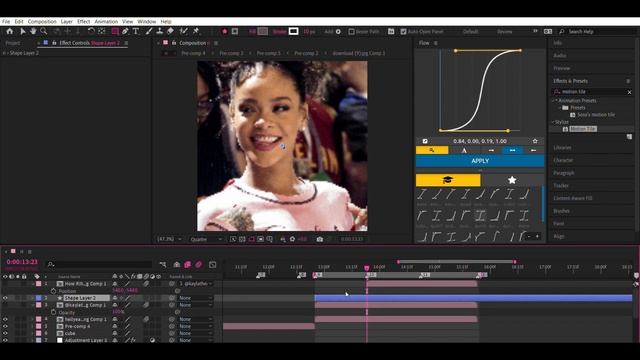Image resolution: width=640 pixels, height=360 pixels.
Task: Select the Brush tool
Action: [149, 31]
